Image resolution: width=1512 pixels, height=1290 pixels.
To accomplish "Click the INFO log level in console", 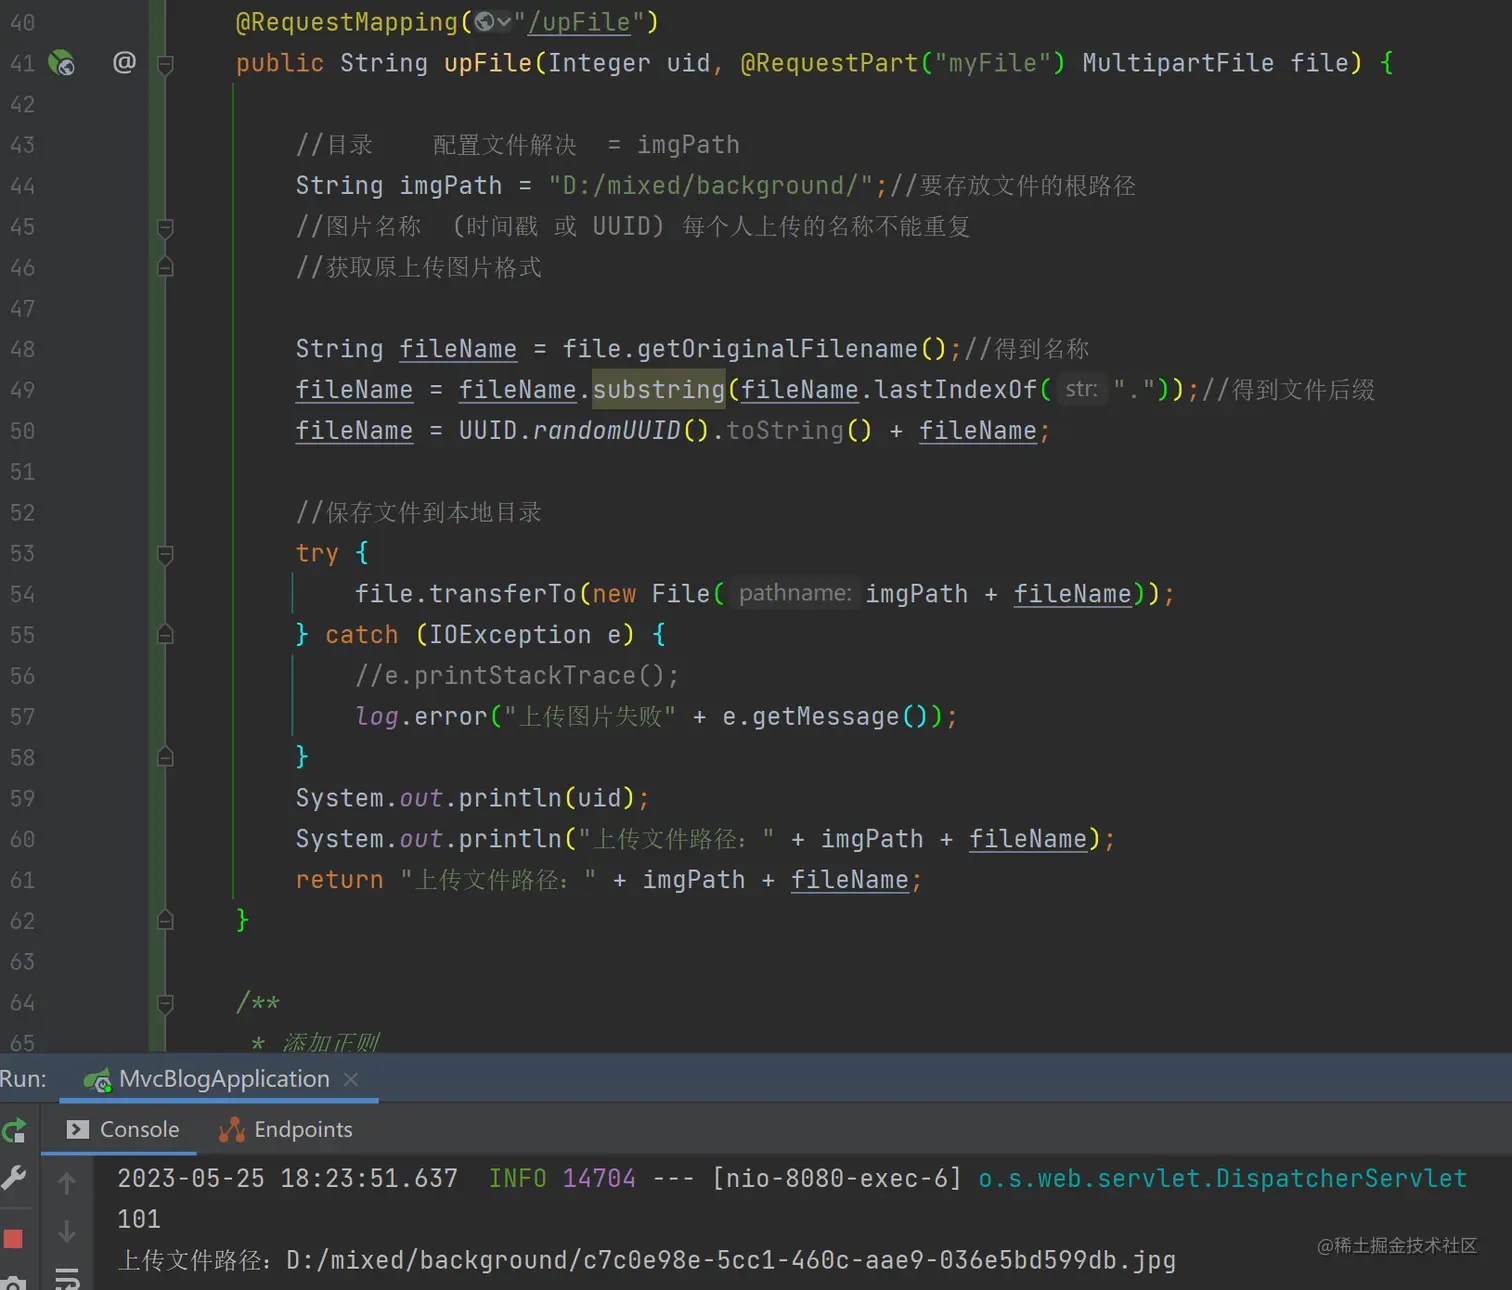I will 518,1179.
